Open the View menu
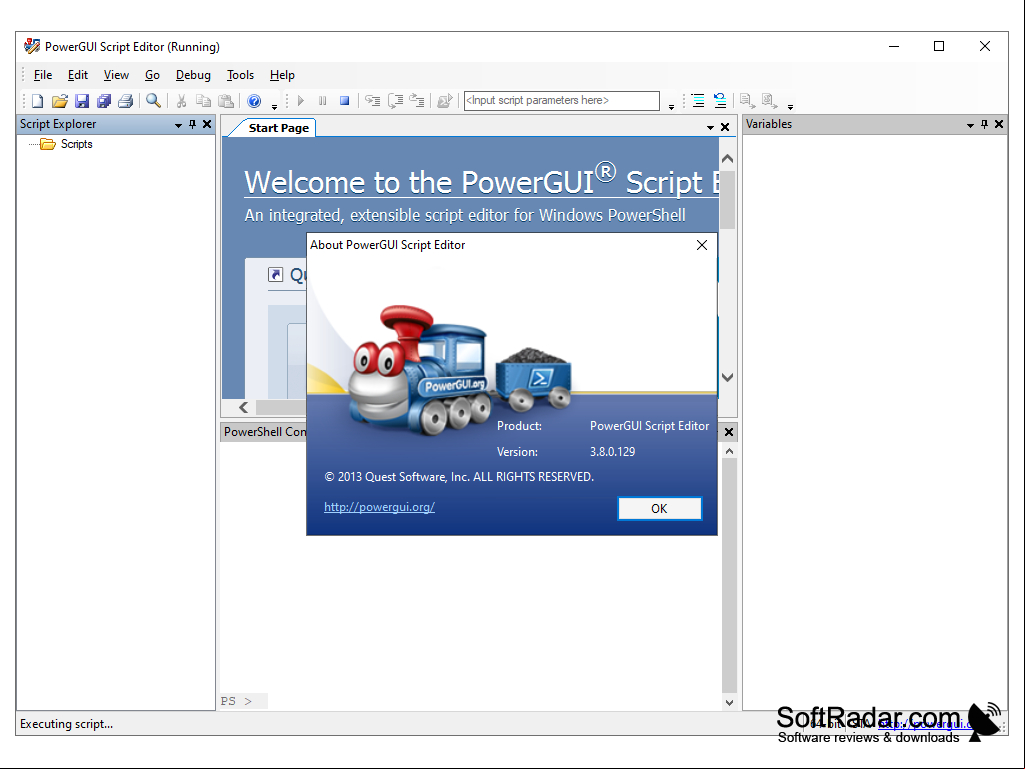The height and width of the screenshot is (769, 1025). coord(116,75)
